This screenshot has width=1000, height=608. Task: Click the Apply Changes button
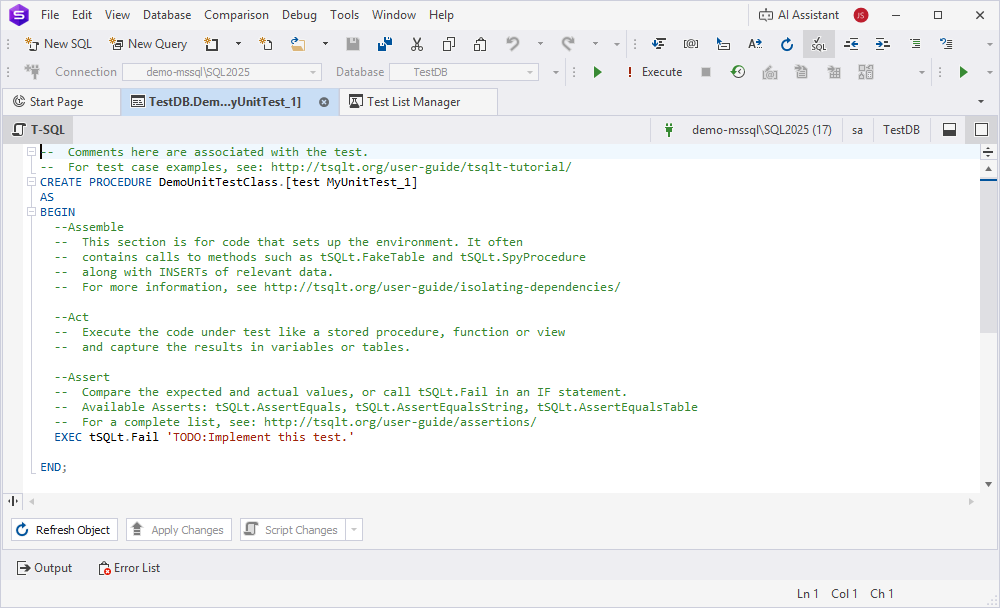click(x=179, y=530)
